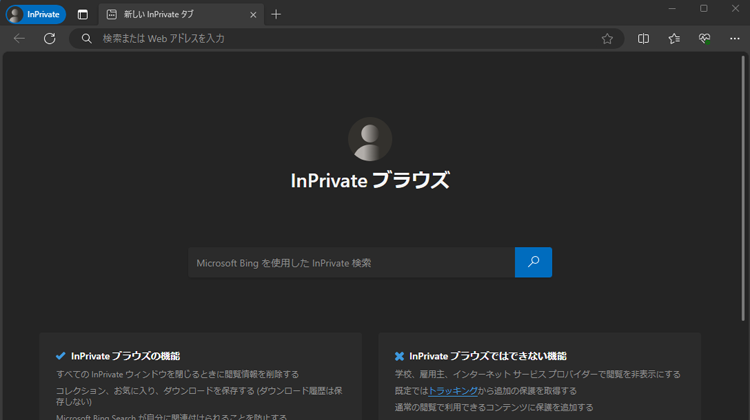
Task: Go back with the back arrow
Action: pyautogui.click(x=19, y=38)
